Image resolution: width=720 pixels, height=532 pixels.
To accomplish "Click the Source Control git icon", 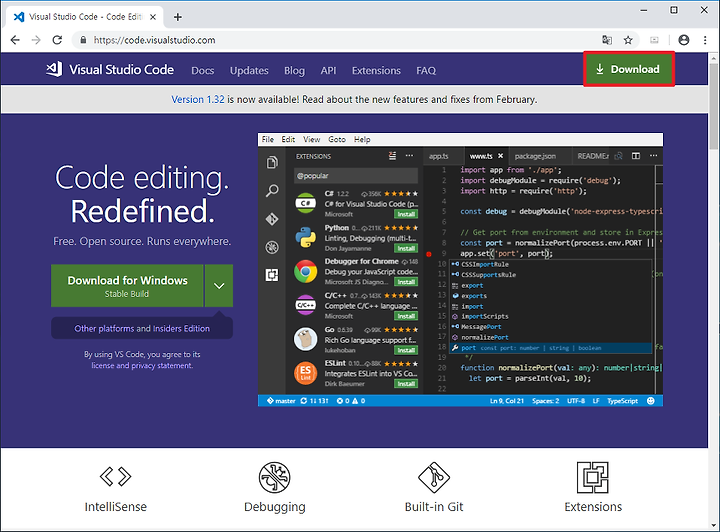I will pyautogui.click(x=272, y=219).
